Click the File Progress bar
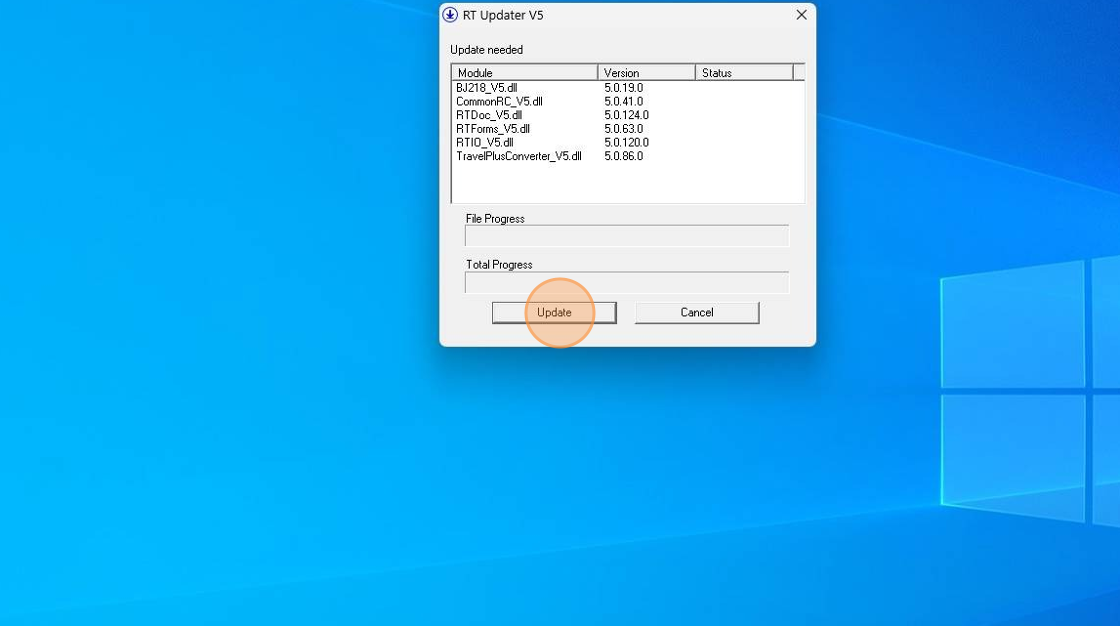 pyautogui.click(x=626, y=236)
